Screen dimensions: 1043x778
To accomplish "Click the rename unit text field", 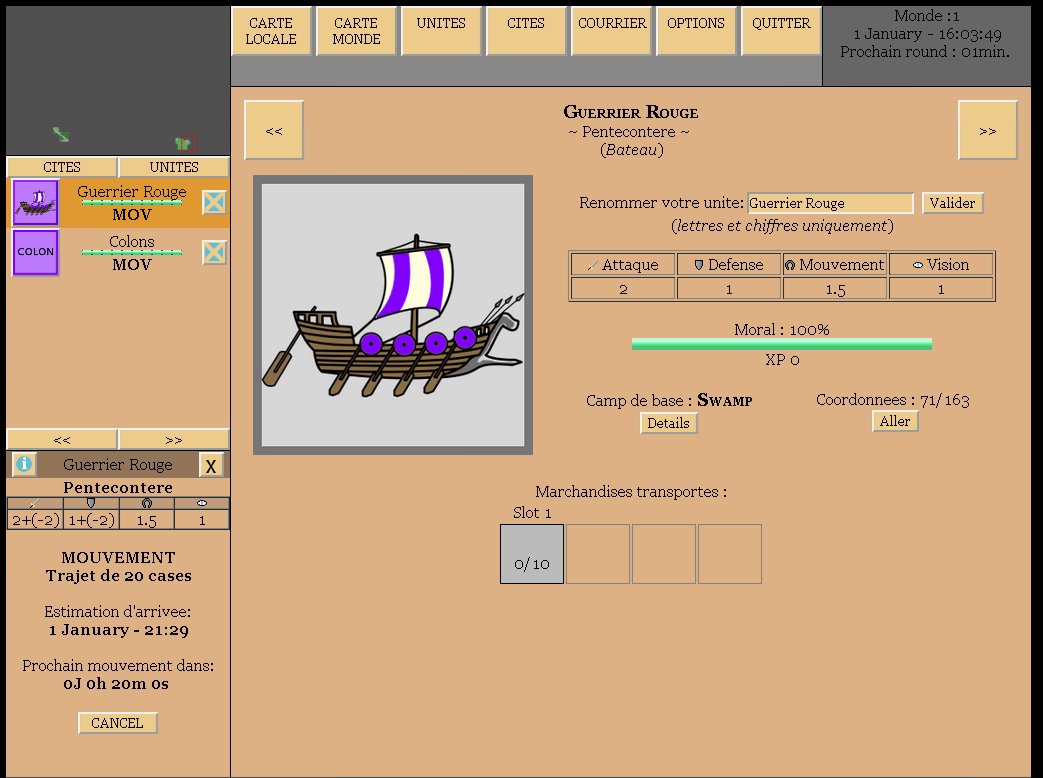I will 830,203.
